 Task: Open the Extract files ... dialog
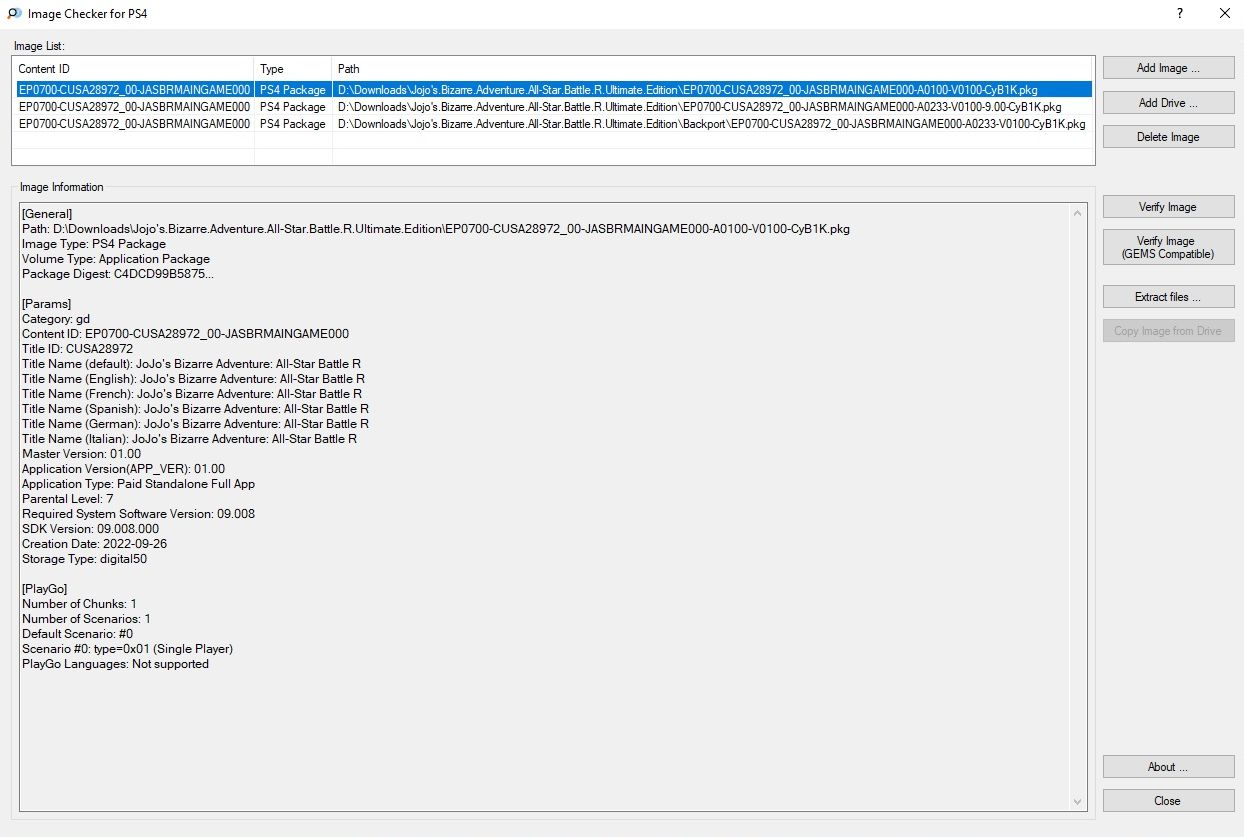click(x=1168, y=297)
